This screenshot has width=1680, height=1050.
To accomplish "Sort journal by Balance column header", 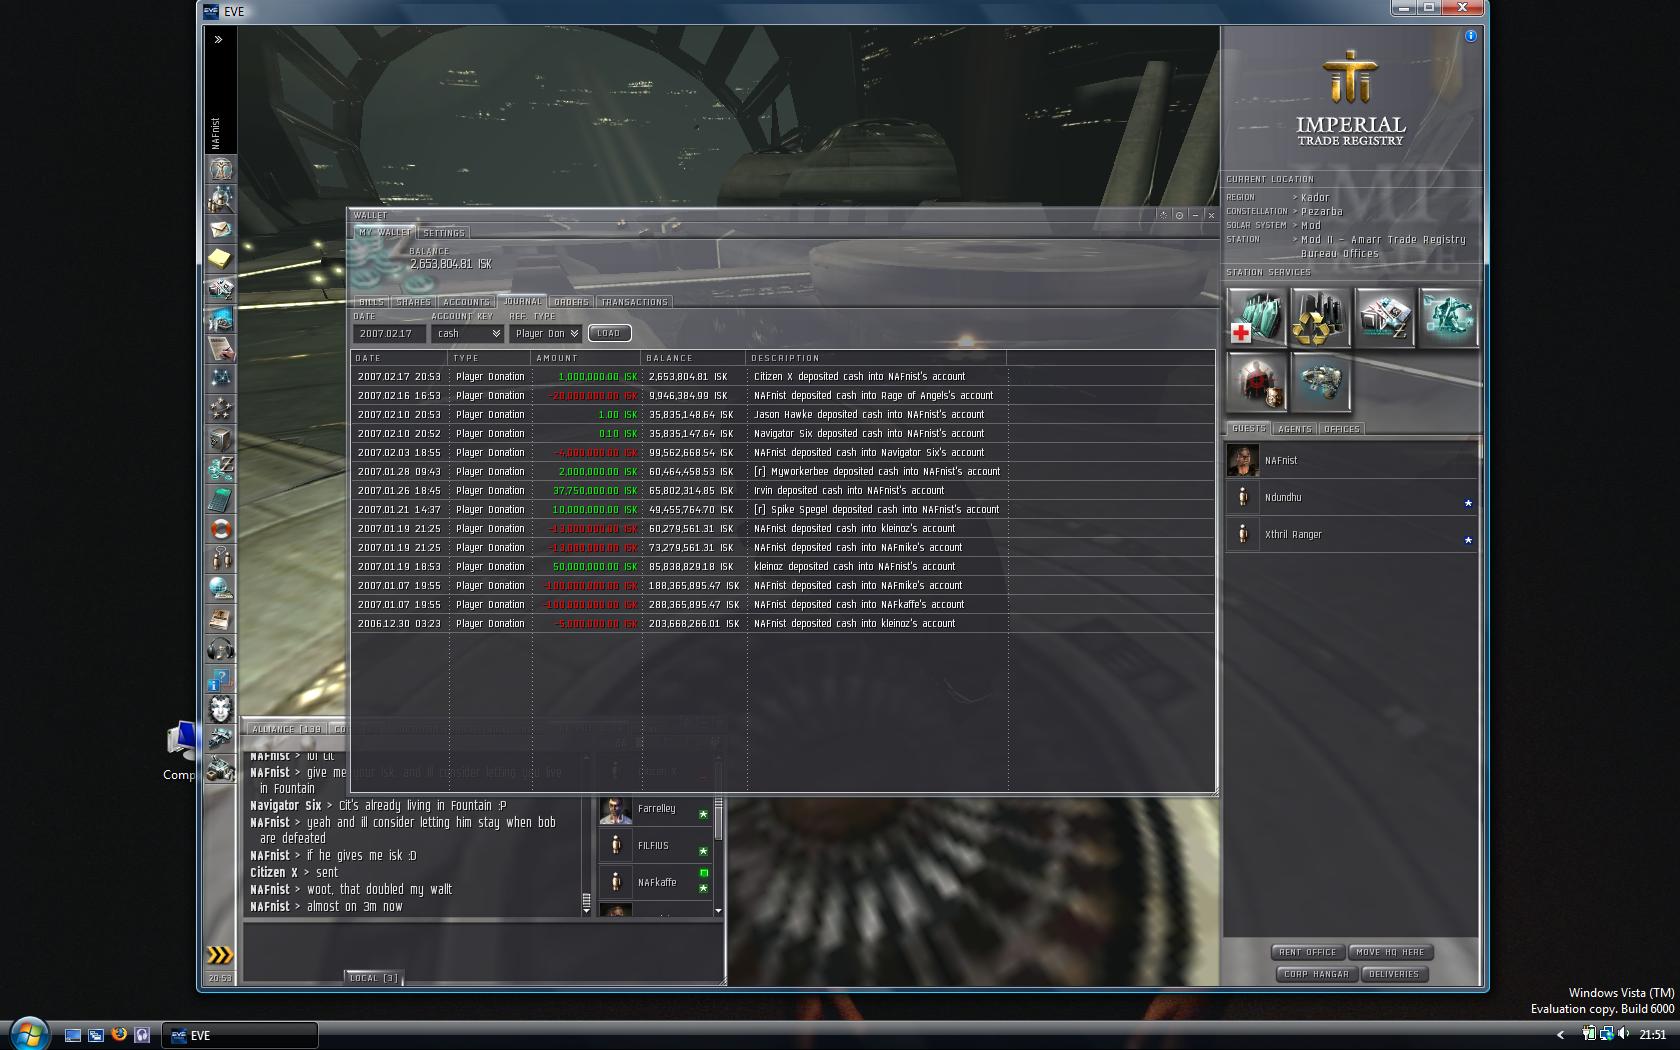I will 693,358.
